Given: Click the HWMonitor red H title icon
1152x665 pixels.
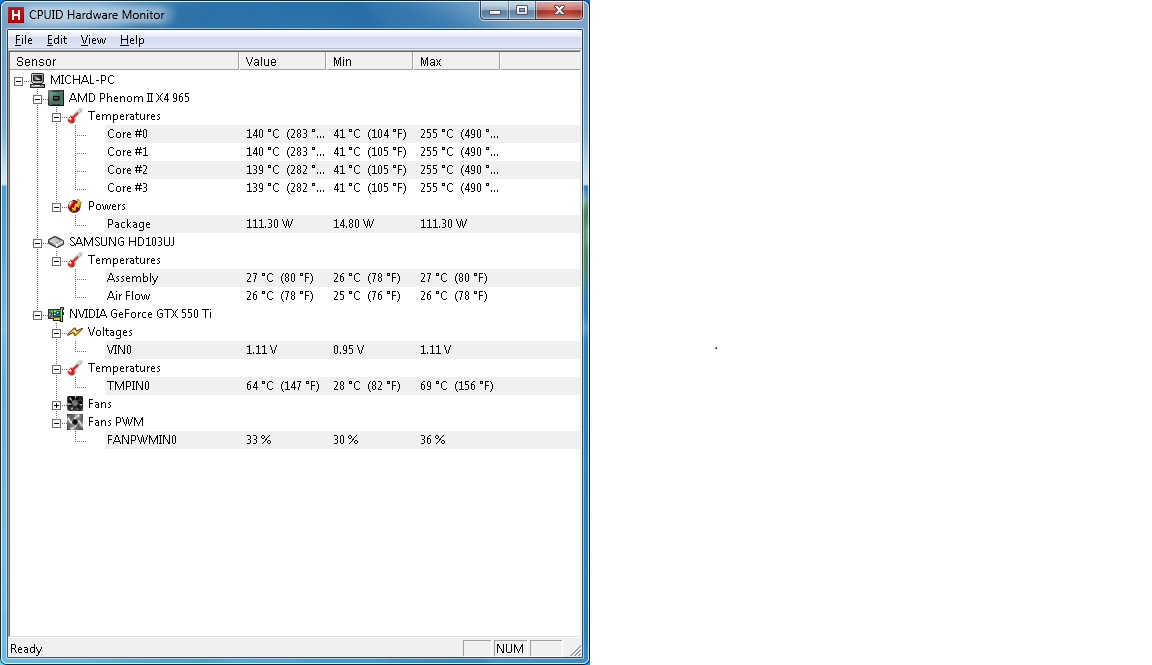Looking at the screenshot, I should coord(15,14).
